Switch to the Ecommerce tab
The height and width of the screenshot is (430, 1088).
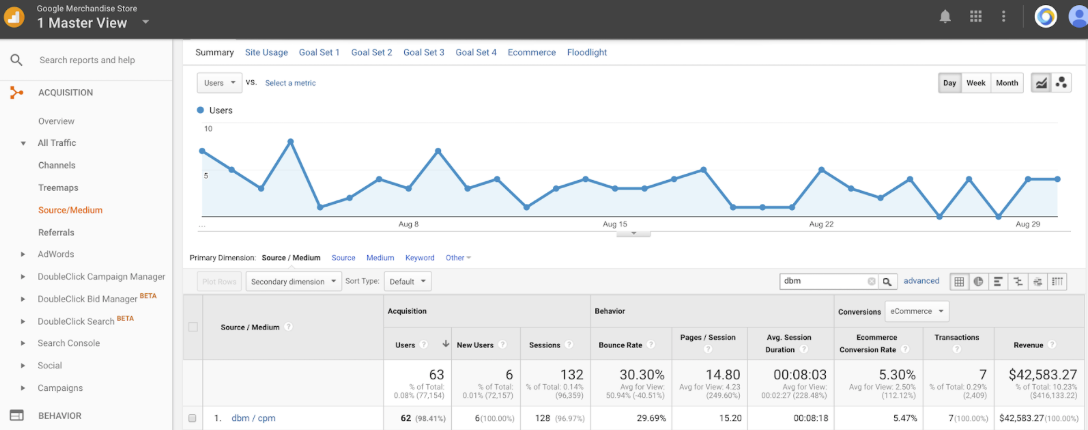click(531, 52)
